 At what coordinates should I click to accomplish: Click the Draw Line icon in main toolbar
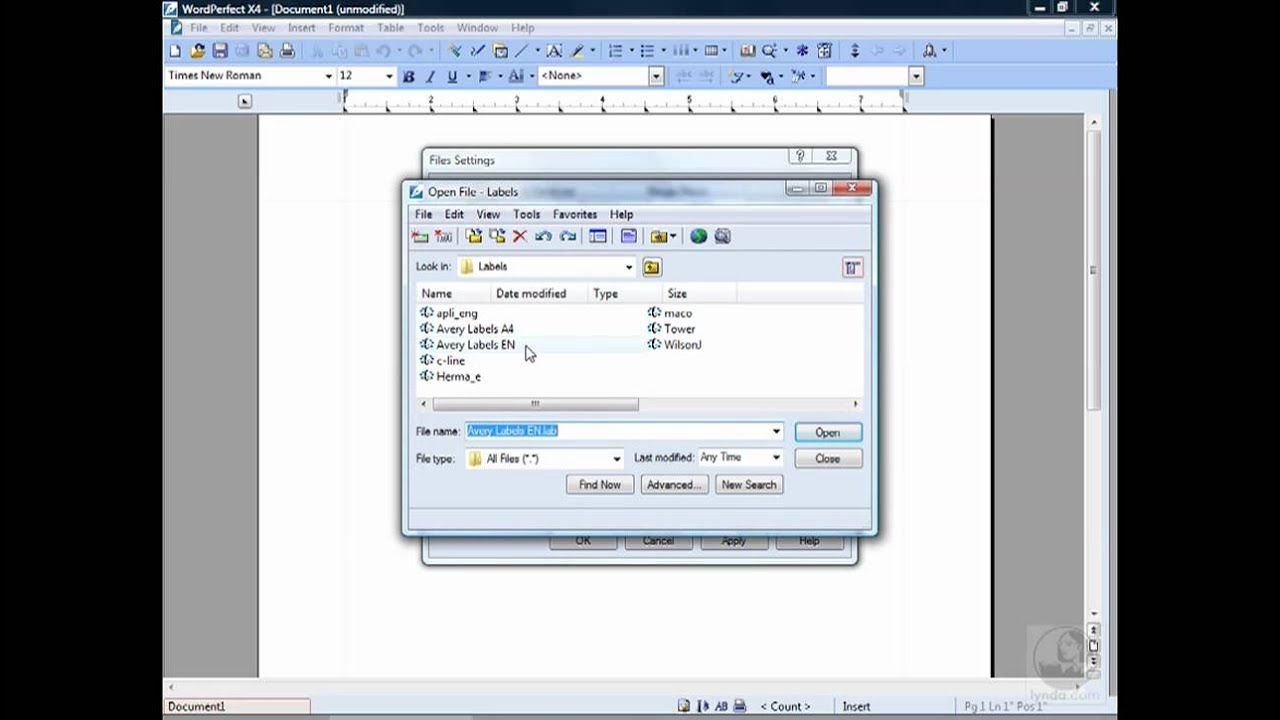point(521,51)
